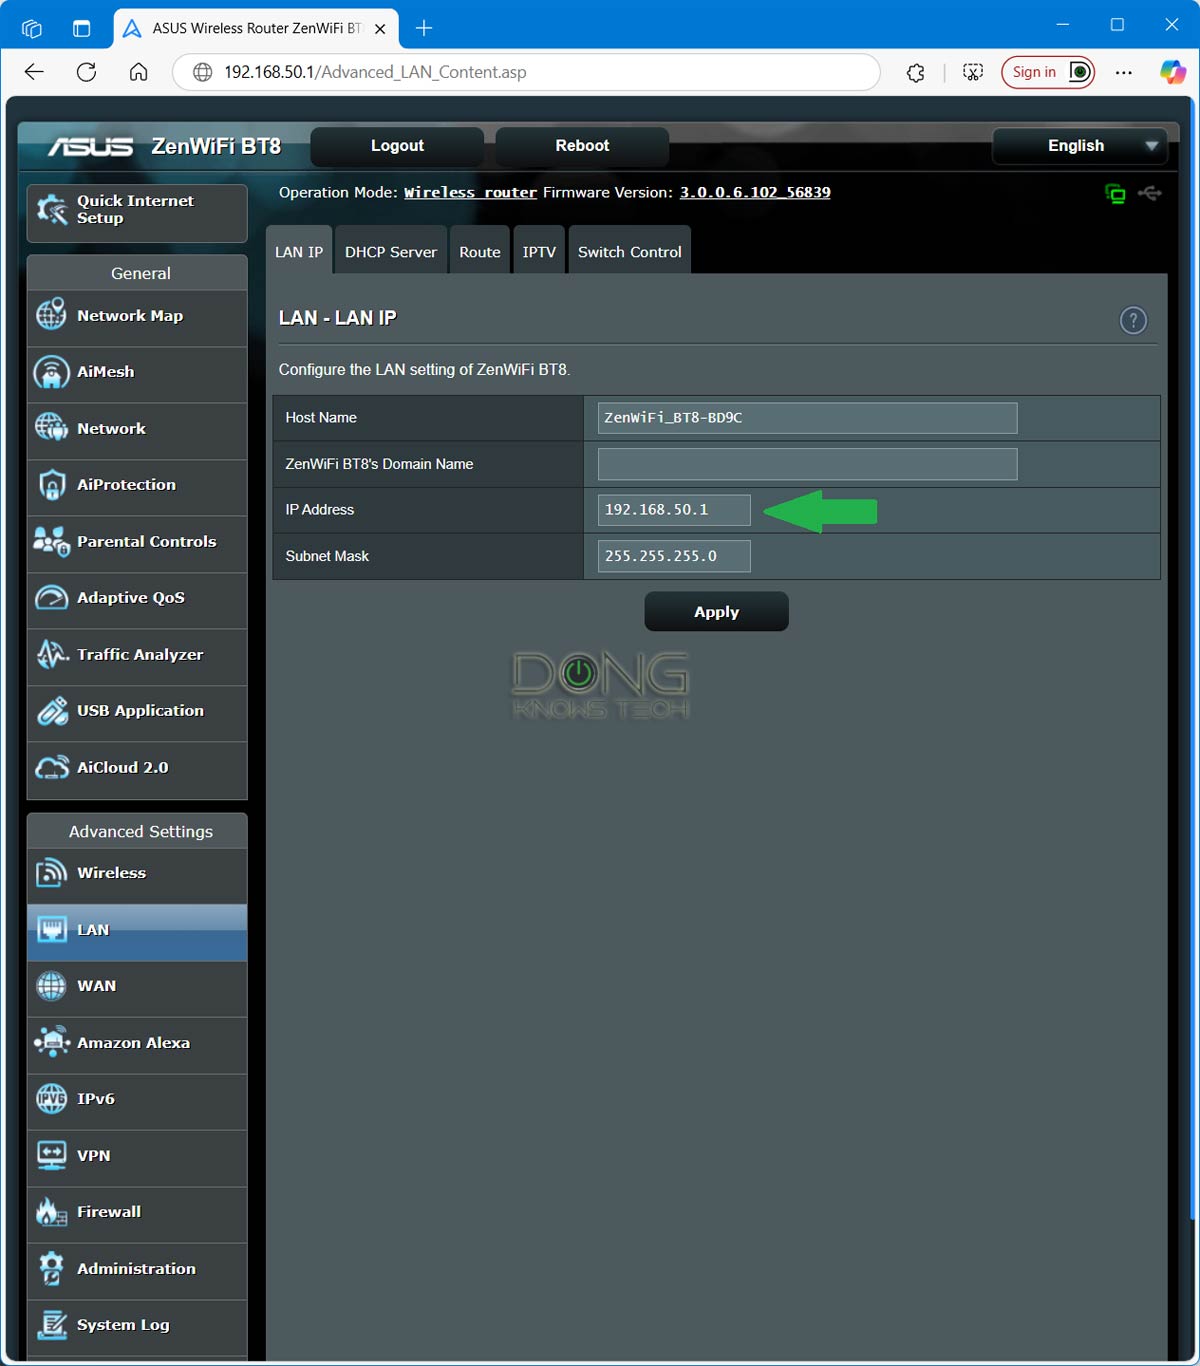Click the USB status icon in header

1150,193
